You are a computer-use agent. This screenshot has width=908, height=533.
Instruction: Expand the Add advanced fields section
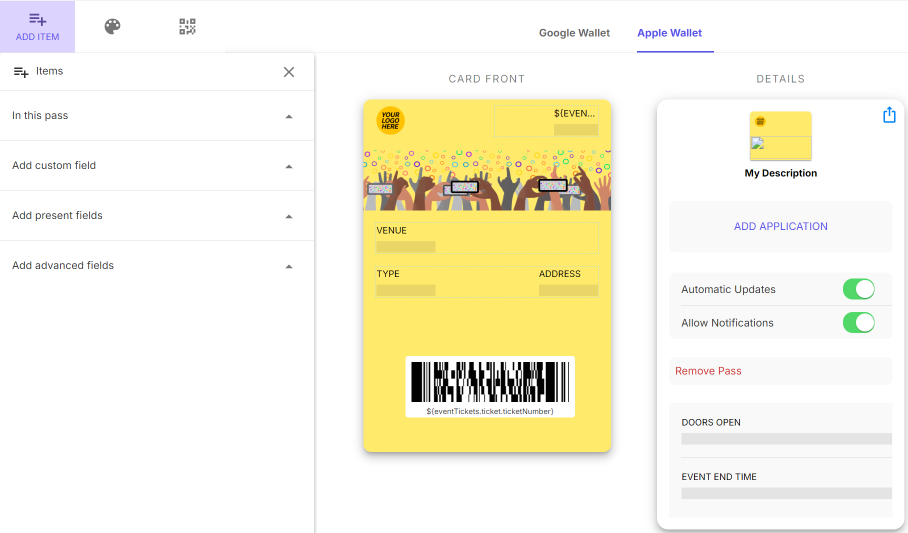(157, 265)
